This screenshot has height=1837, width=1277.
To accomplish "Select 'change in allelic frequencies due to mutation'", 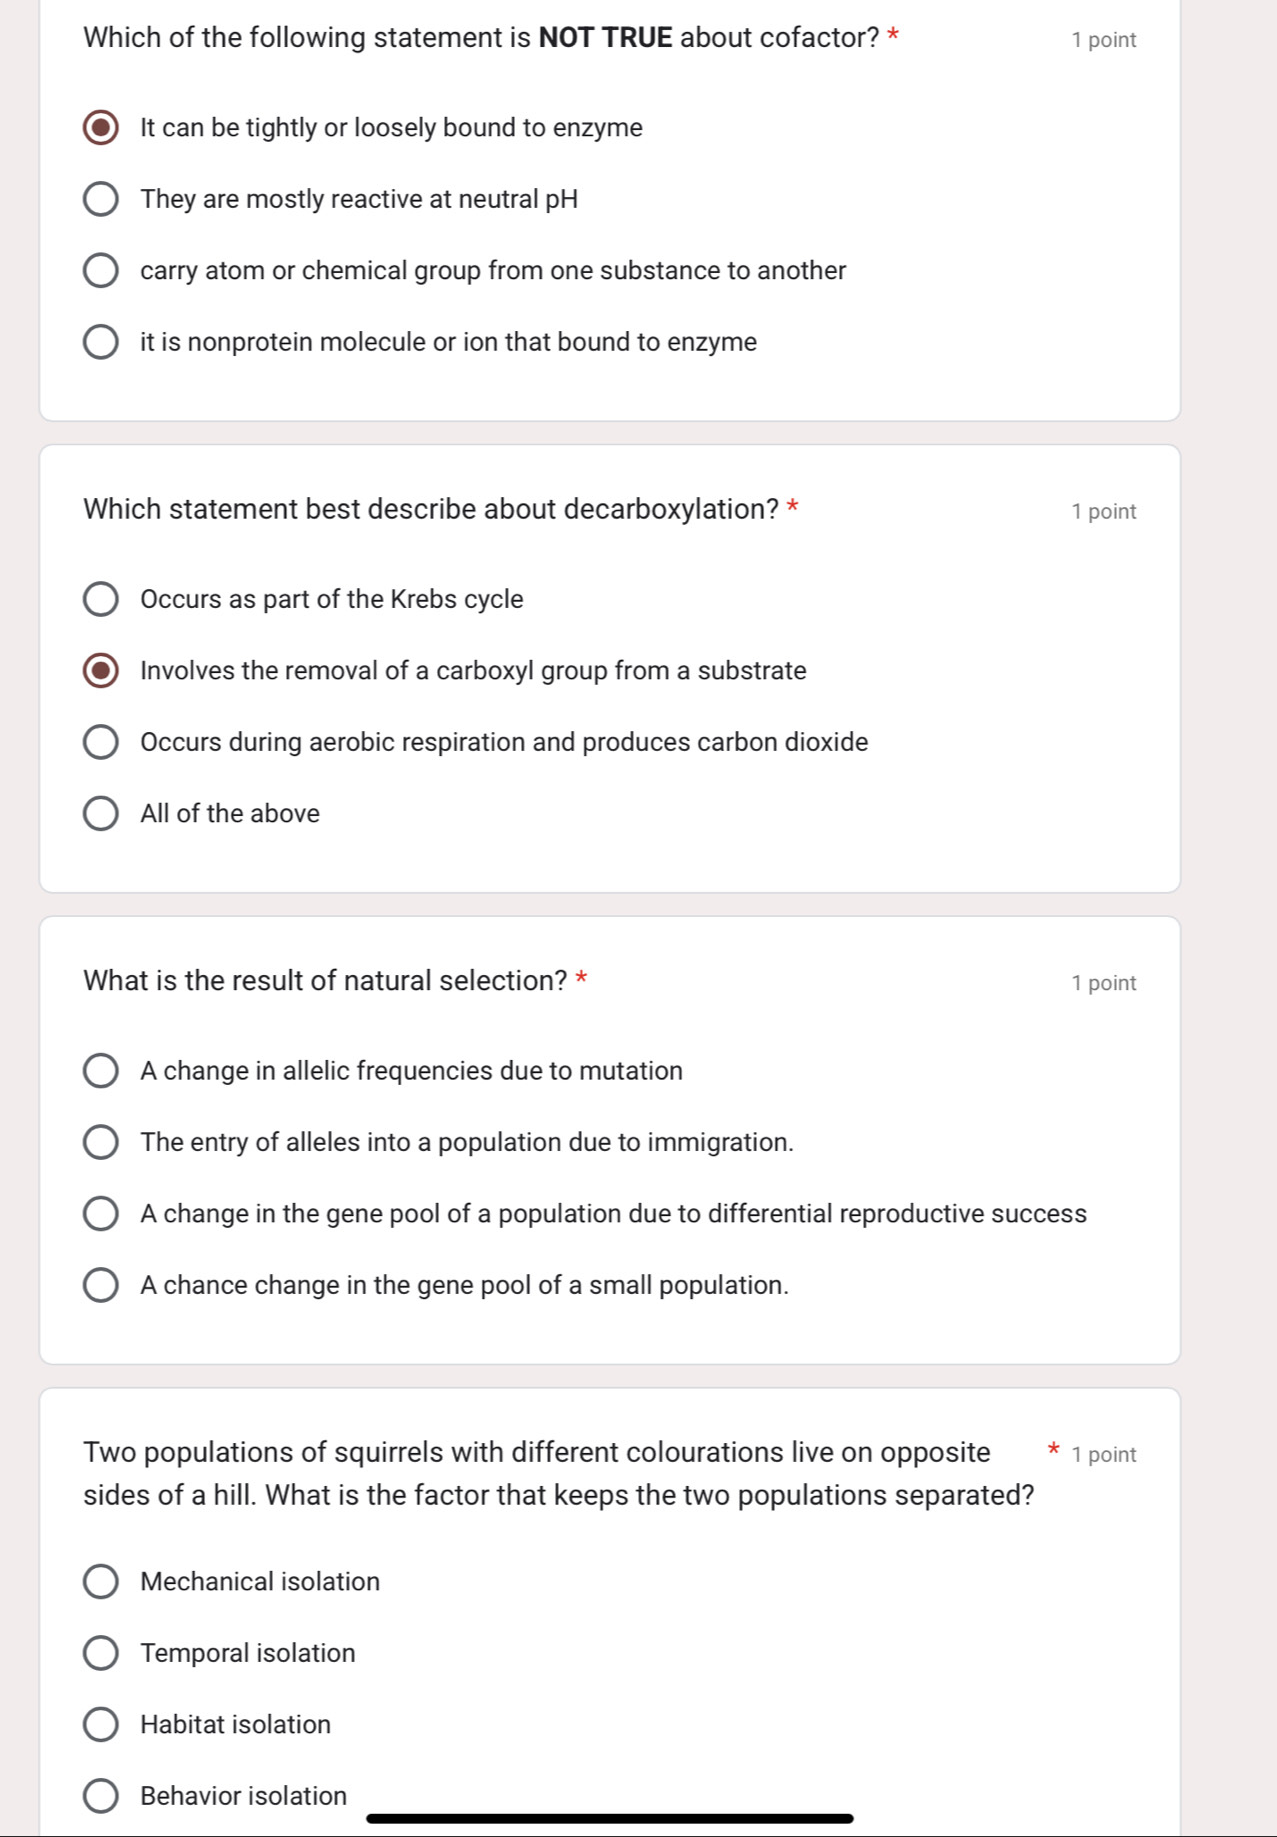I will click(x=100, y=1071).
